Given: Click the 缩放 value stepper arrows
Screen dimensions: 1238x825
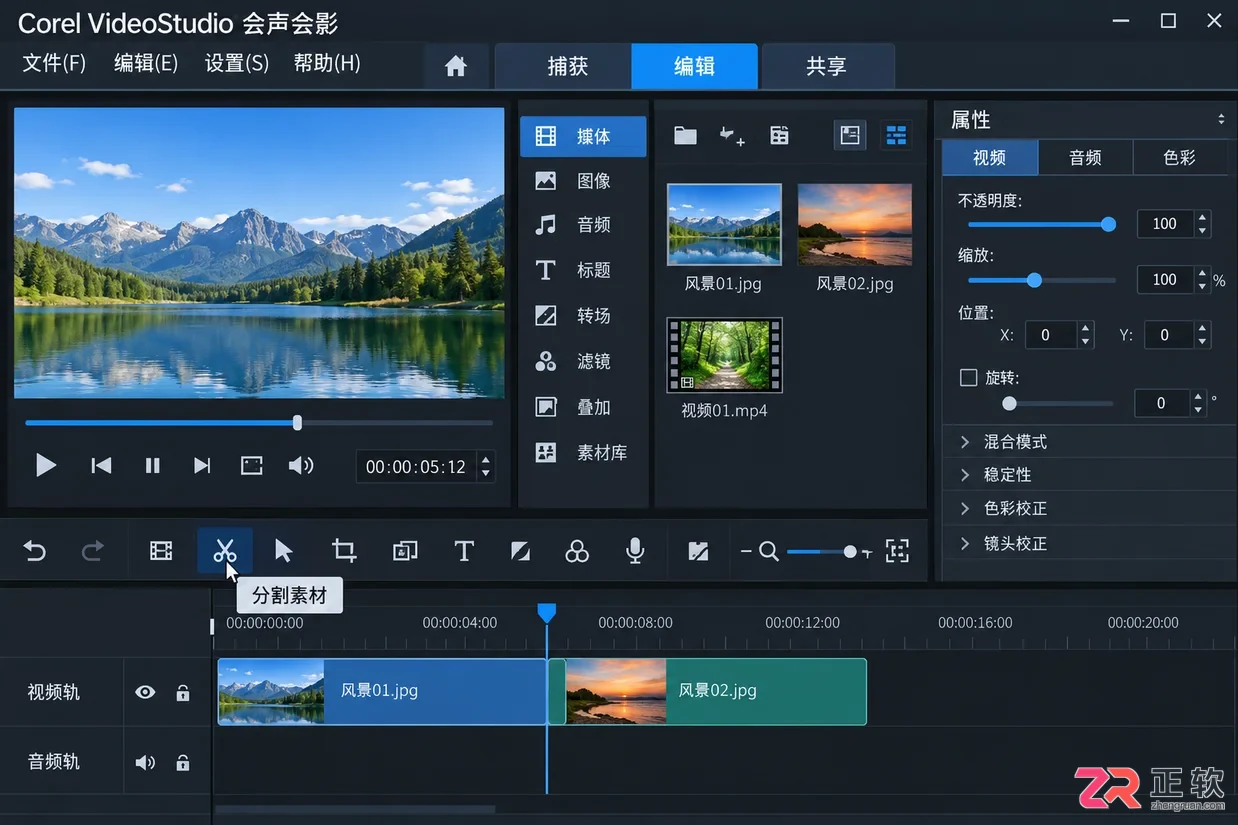Looking at the screenshot, I should (1202, 280).
